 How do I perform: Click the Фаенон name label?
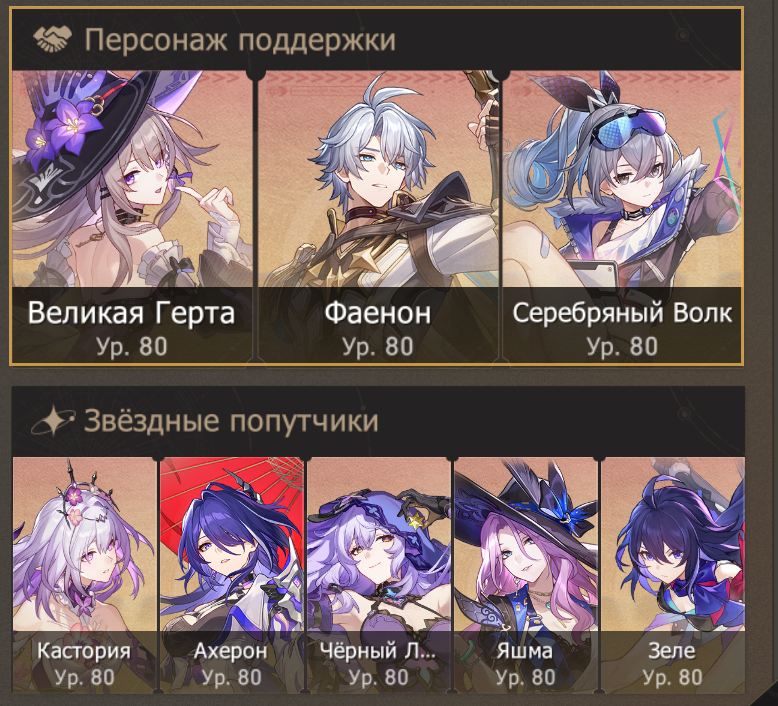click(378, 313)
